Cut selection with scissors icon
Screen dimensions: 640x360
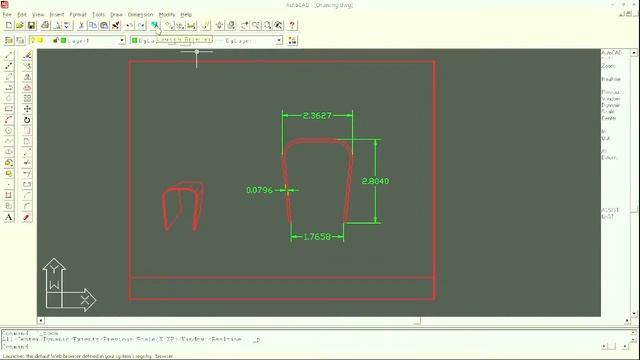(82, 26)
